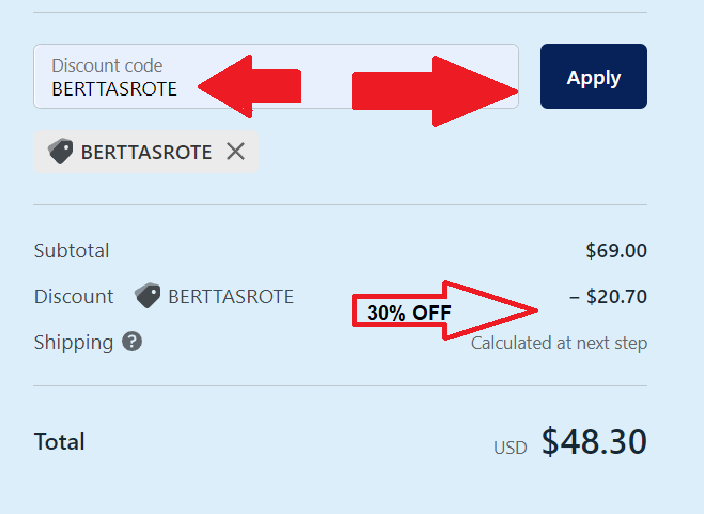This screenshot has height=514, width=704.
Task: Click the BERTTASROTE applied code chip label
Action: (x=146, y=152)
